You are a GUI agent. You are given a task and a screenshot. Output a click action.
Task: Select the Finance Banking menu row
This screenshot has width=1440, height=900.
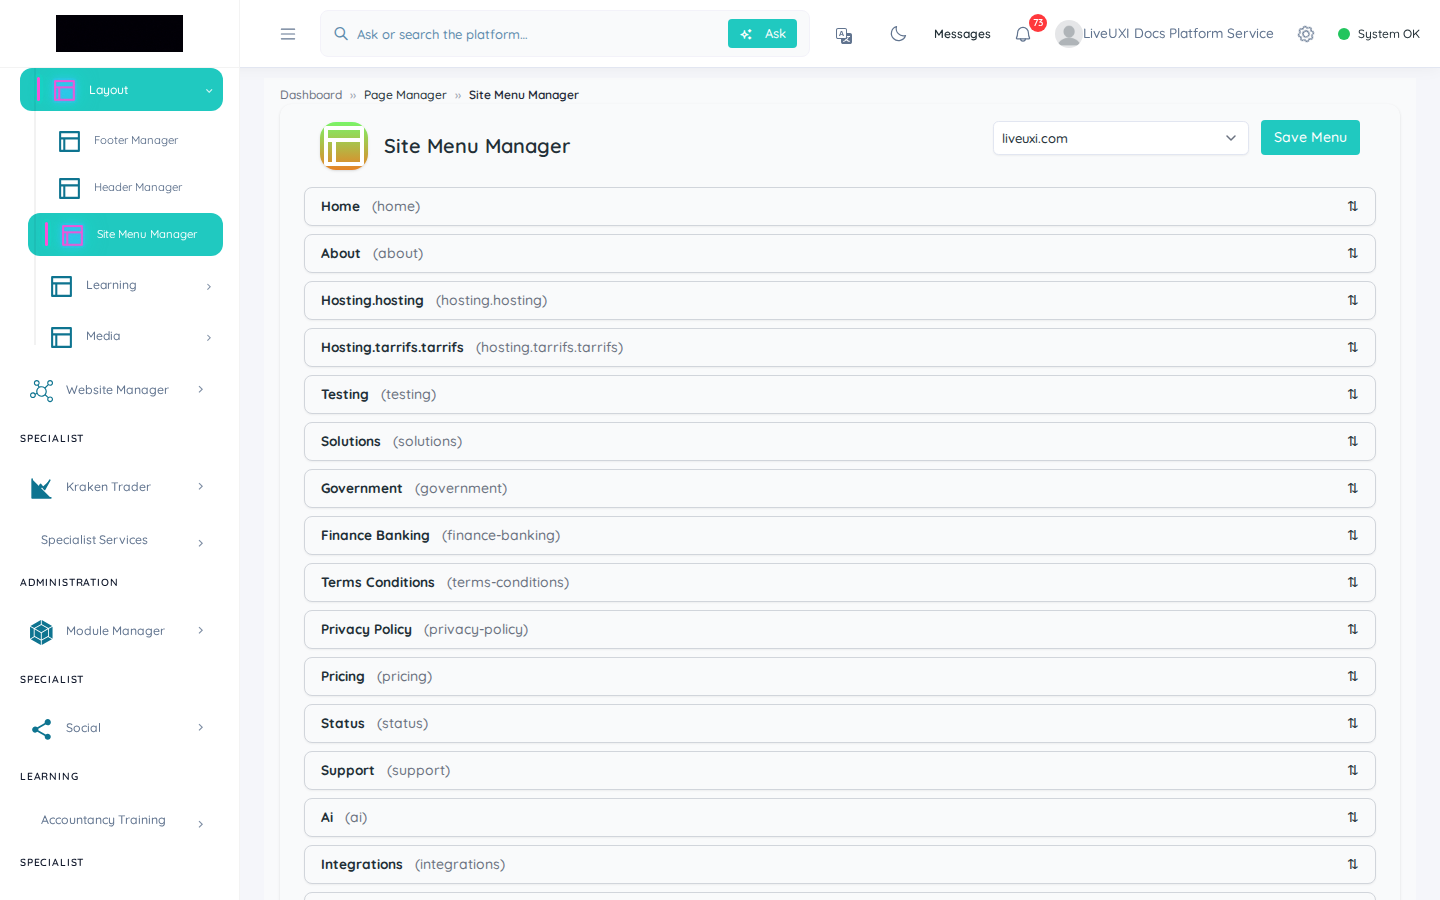(x=840, y=536)
